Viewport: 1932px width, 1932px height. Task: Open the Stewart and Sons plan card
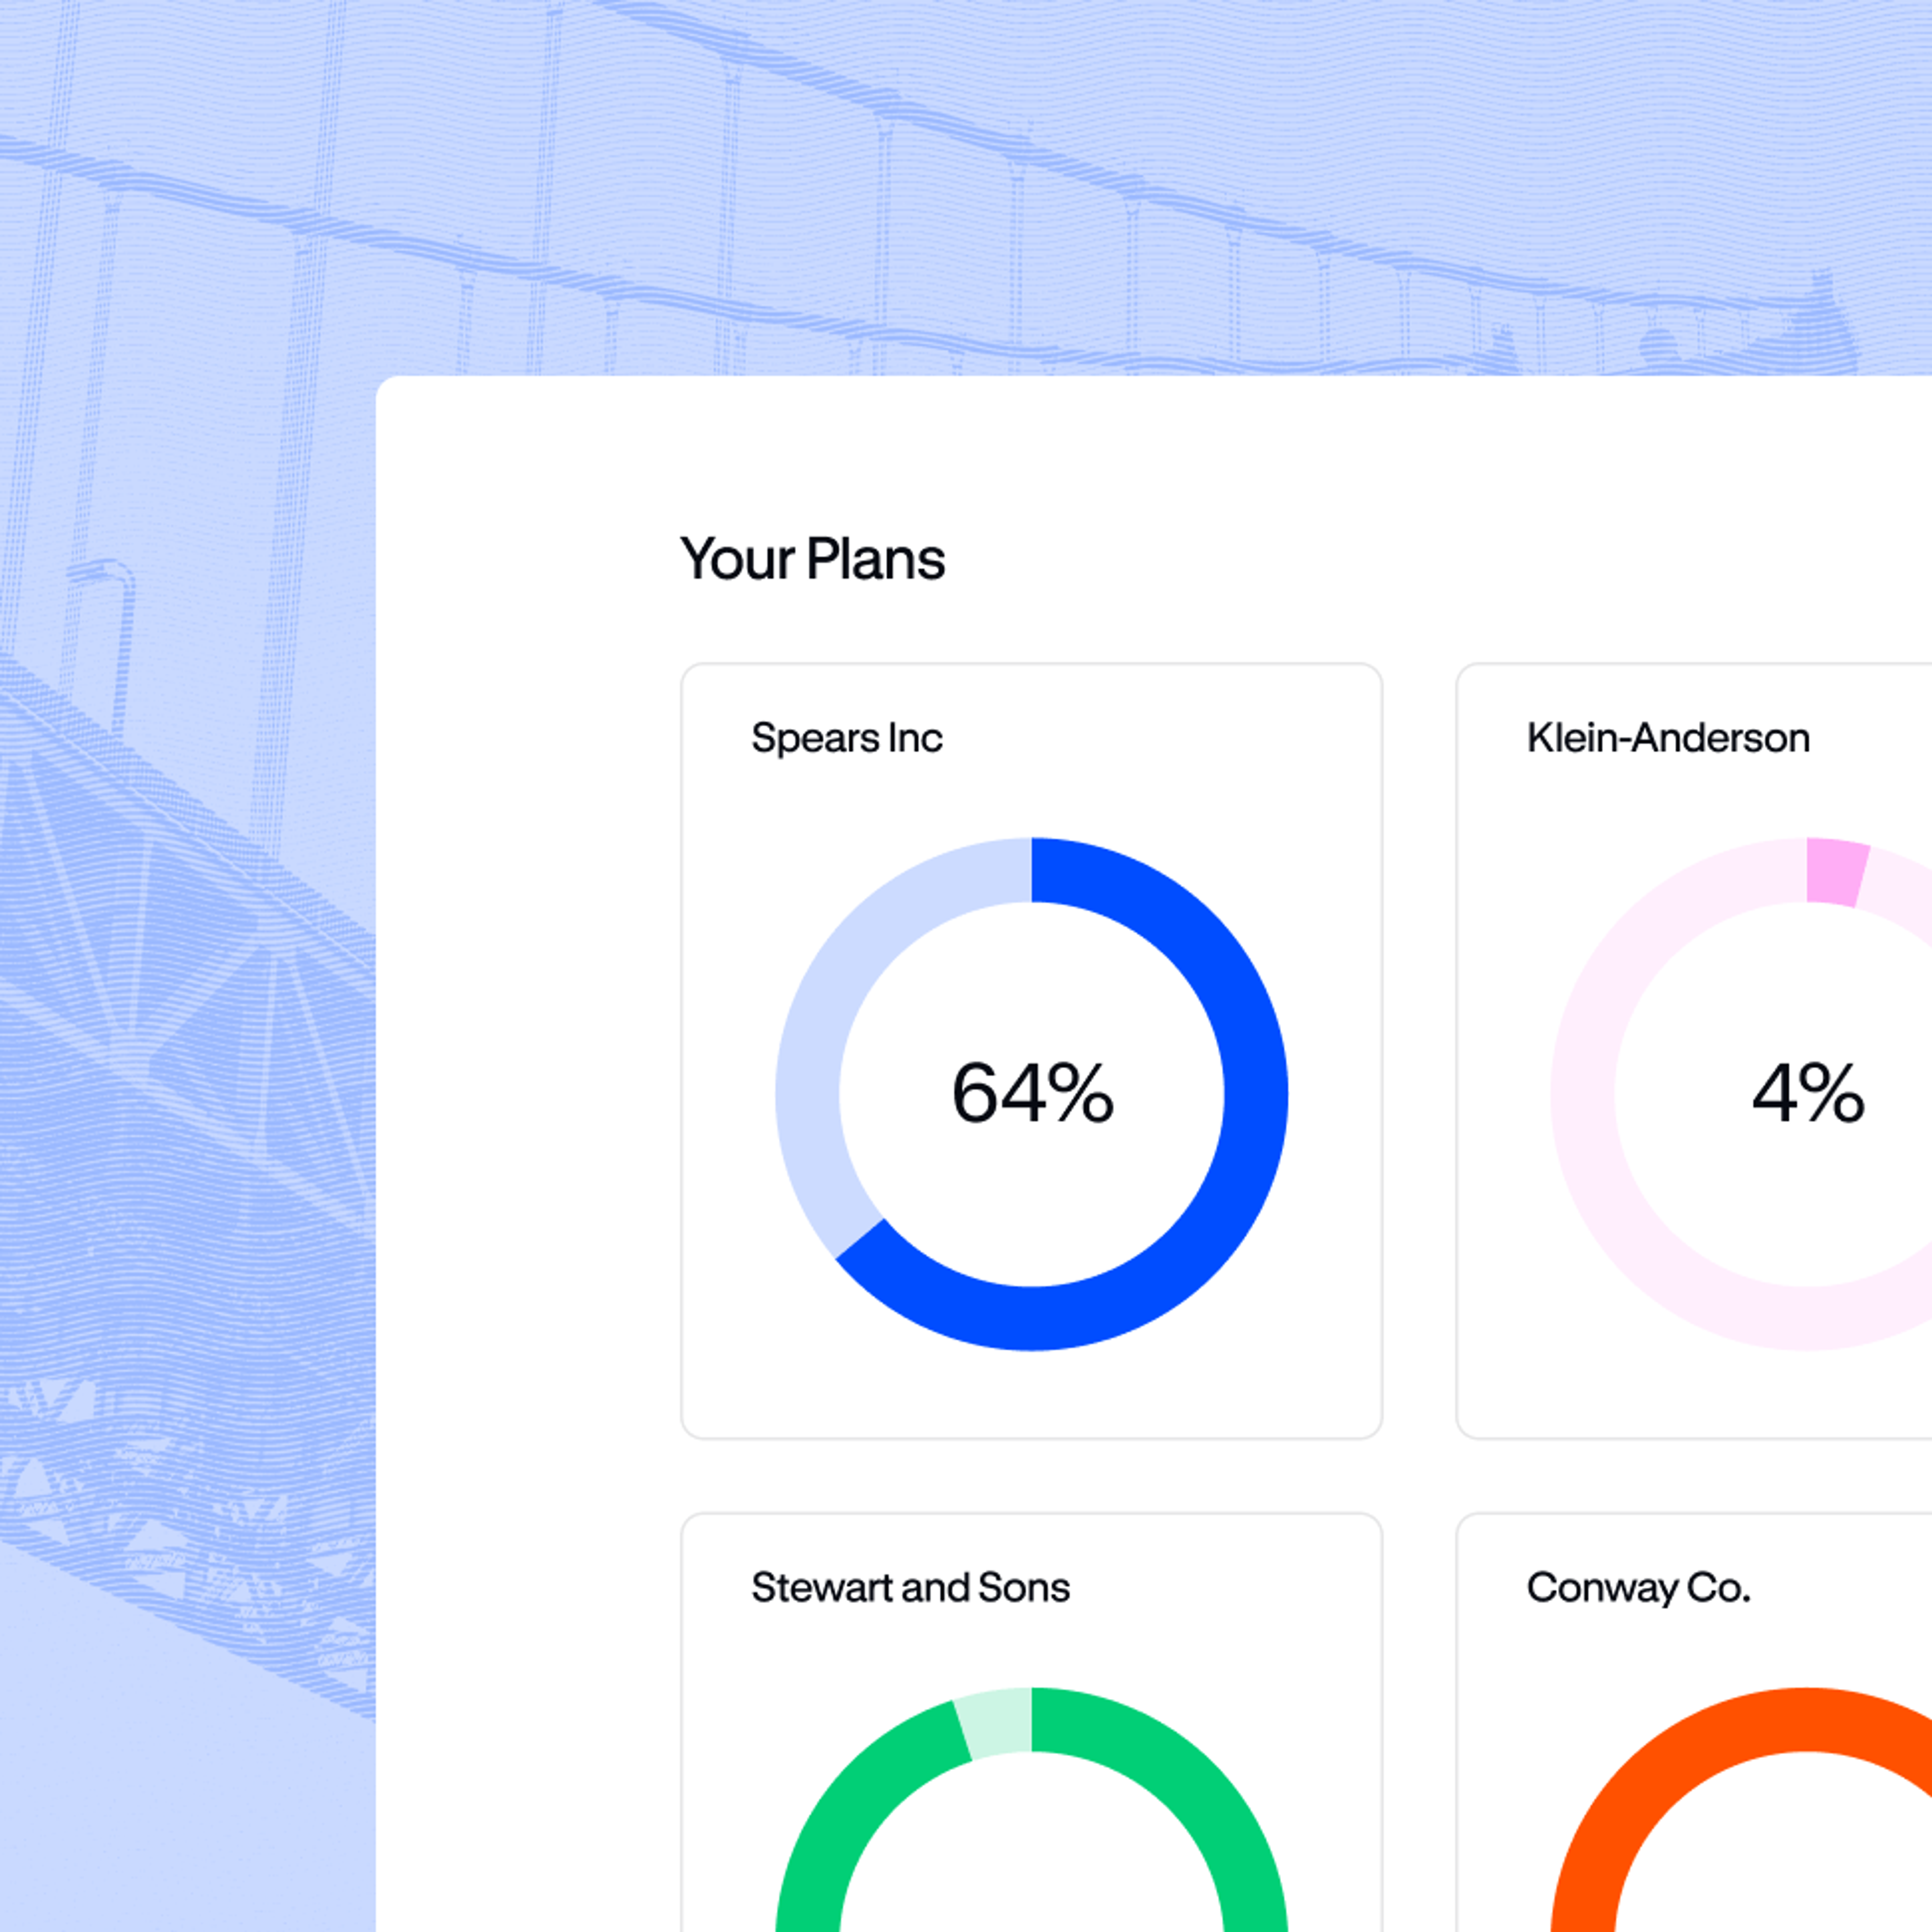[x=1031, y=1722]
